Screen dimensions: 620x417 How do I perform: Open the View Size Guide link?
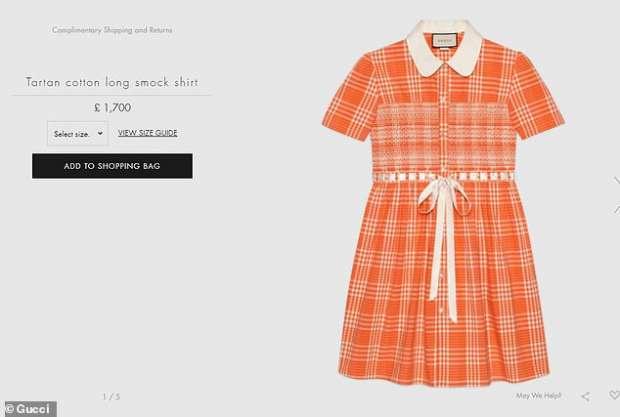coord(147,132)
